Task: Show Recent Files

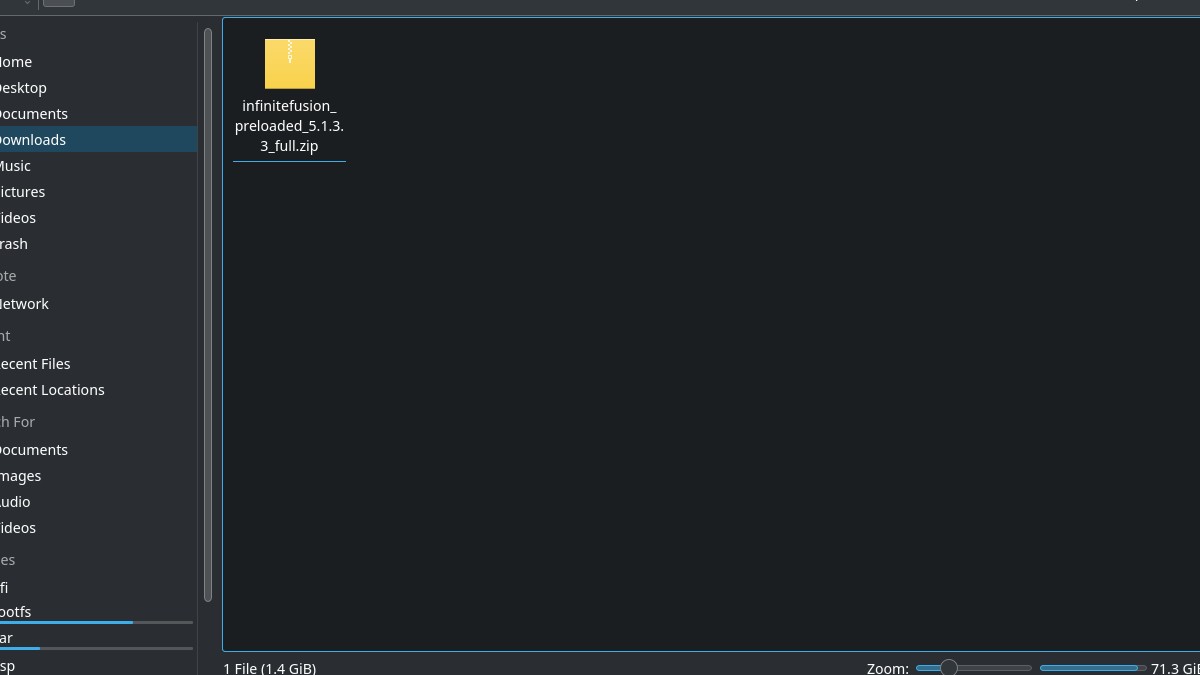Action: pyautogui.click(x=35, y=364)
